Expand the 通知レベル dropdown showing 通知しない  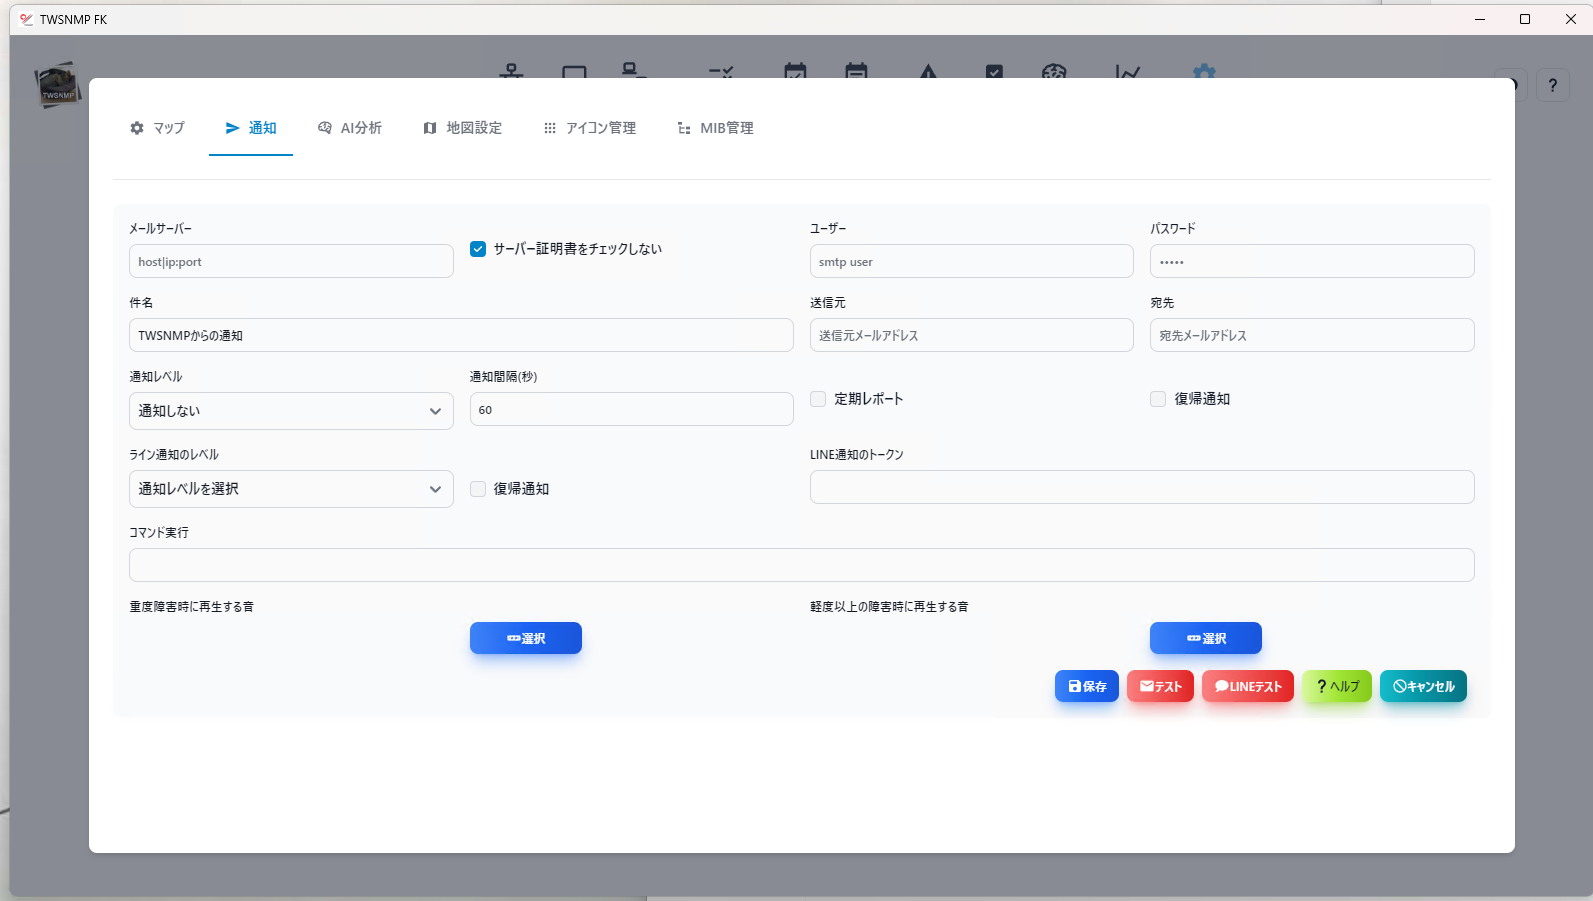point(291,411)
